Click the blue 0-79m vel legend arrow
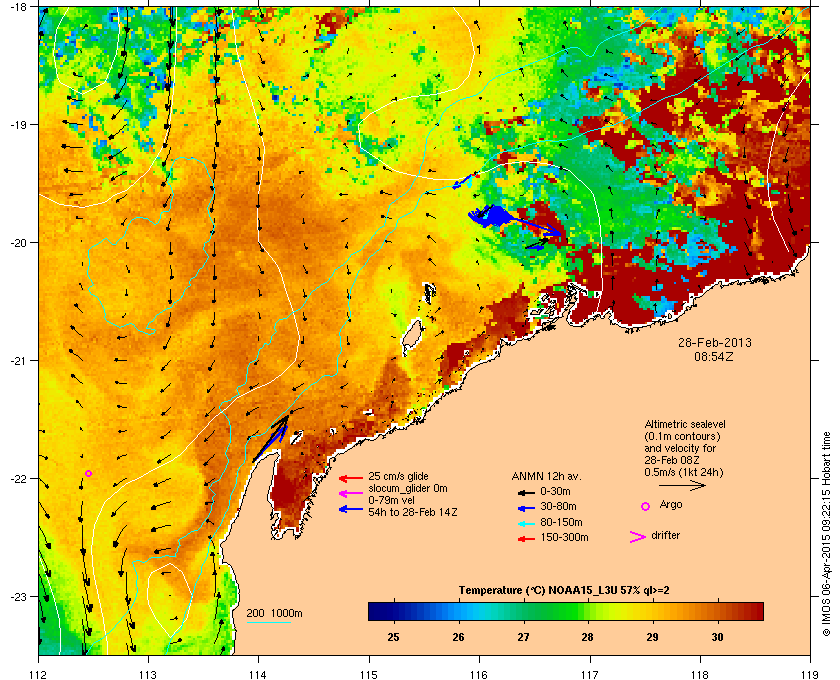 [351, 509]
